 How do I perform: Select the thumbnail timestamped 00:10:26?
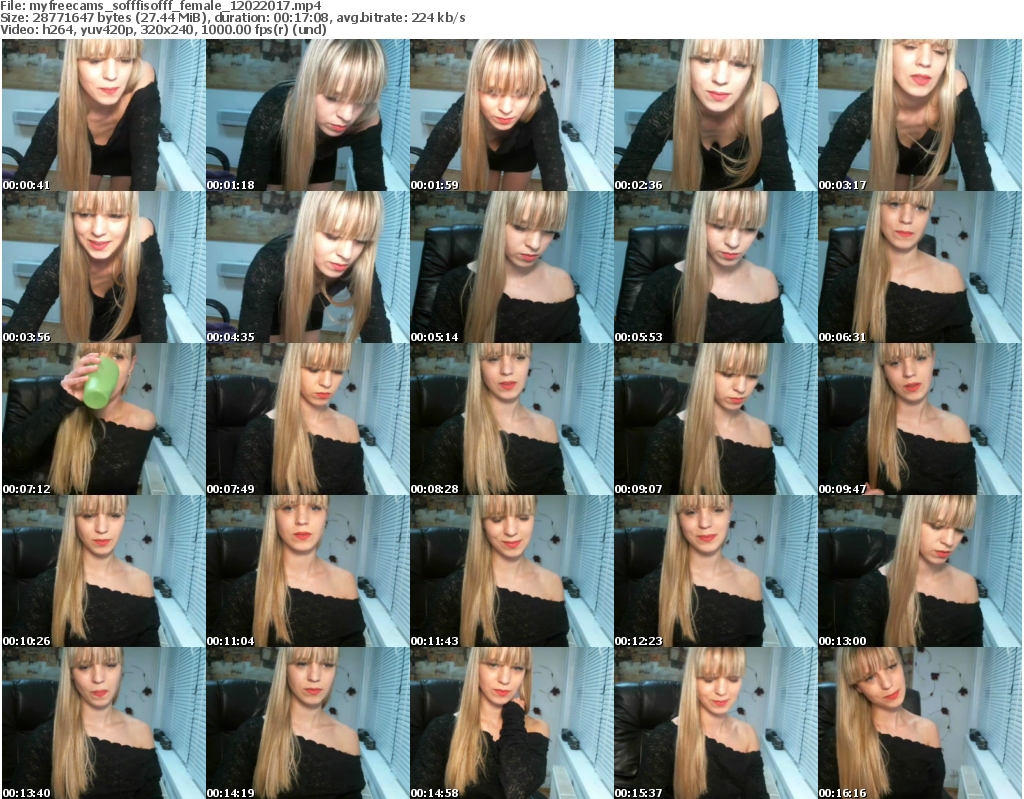[104, 571]
